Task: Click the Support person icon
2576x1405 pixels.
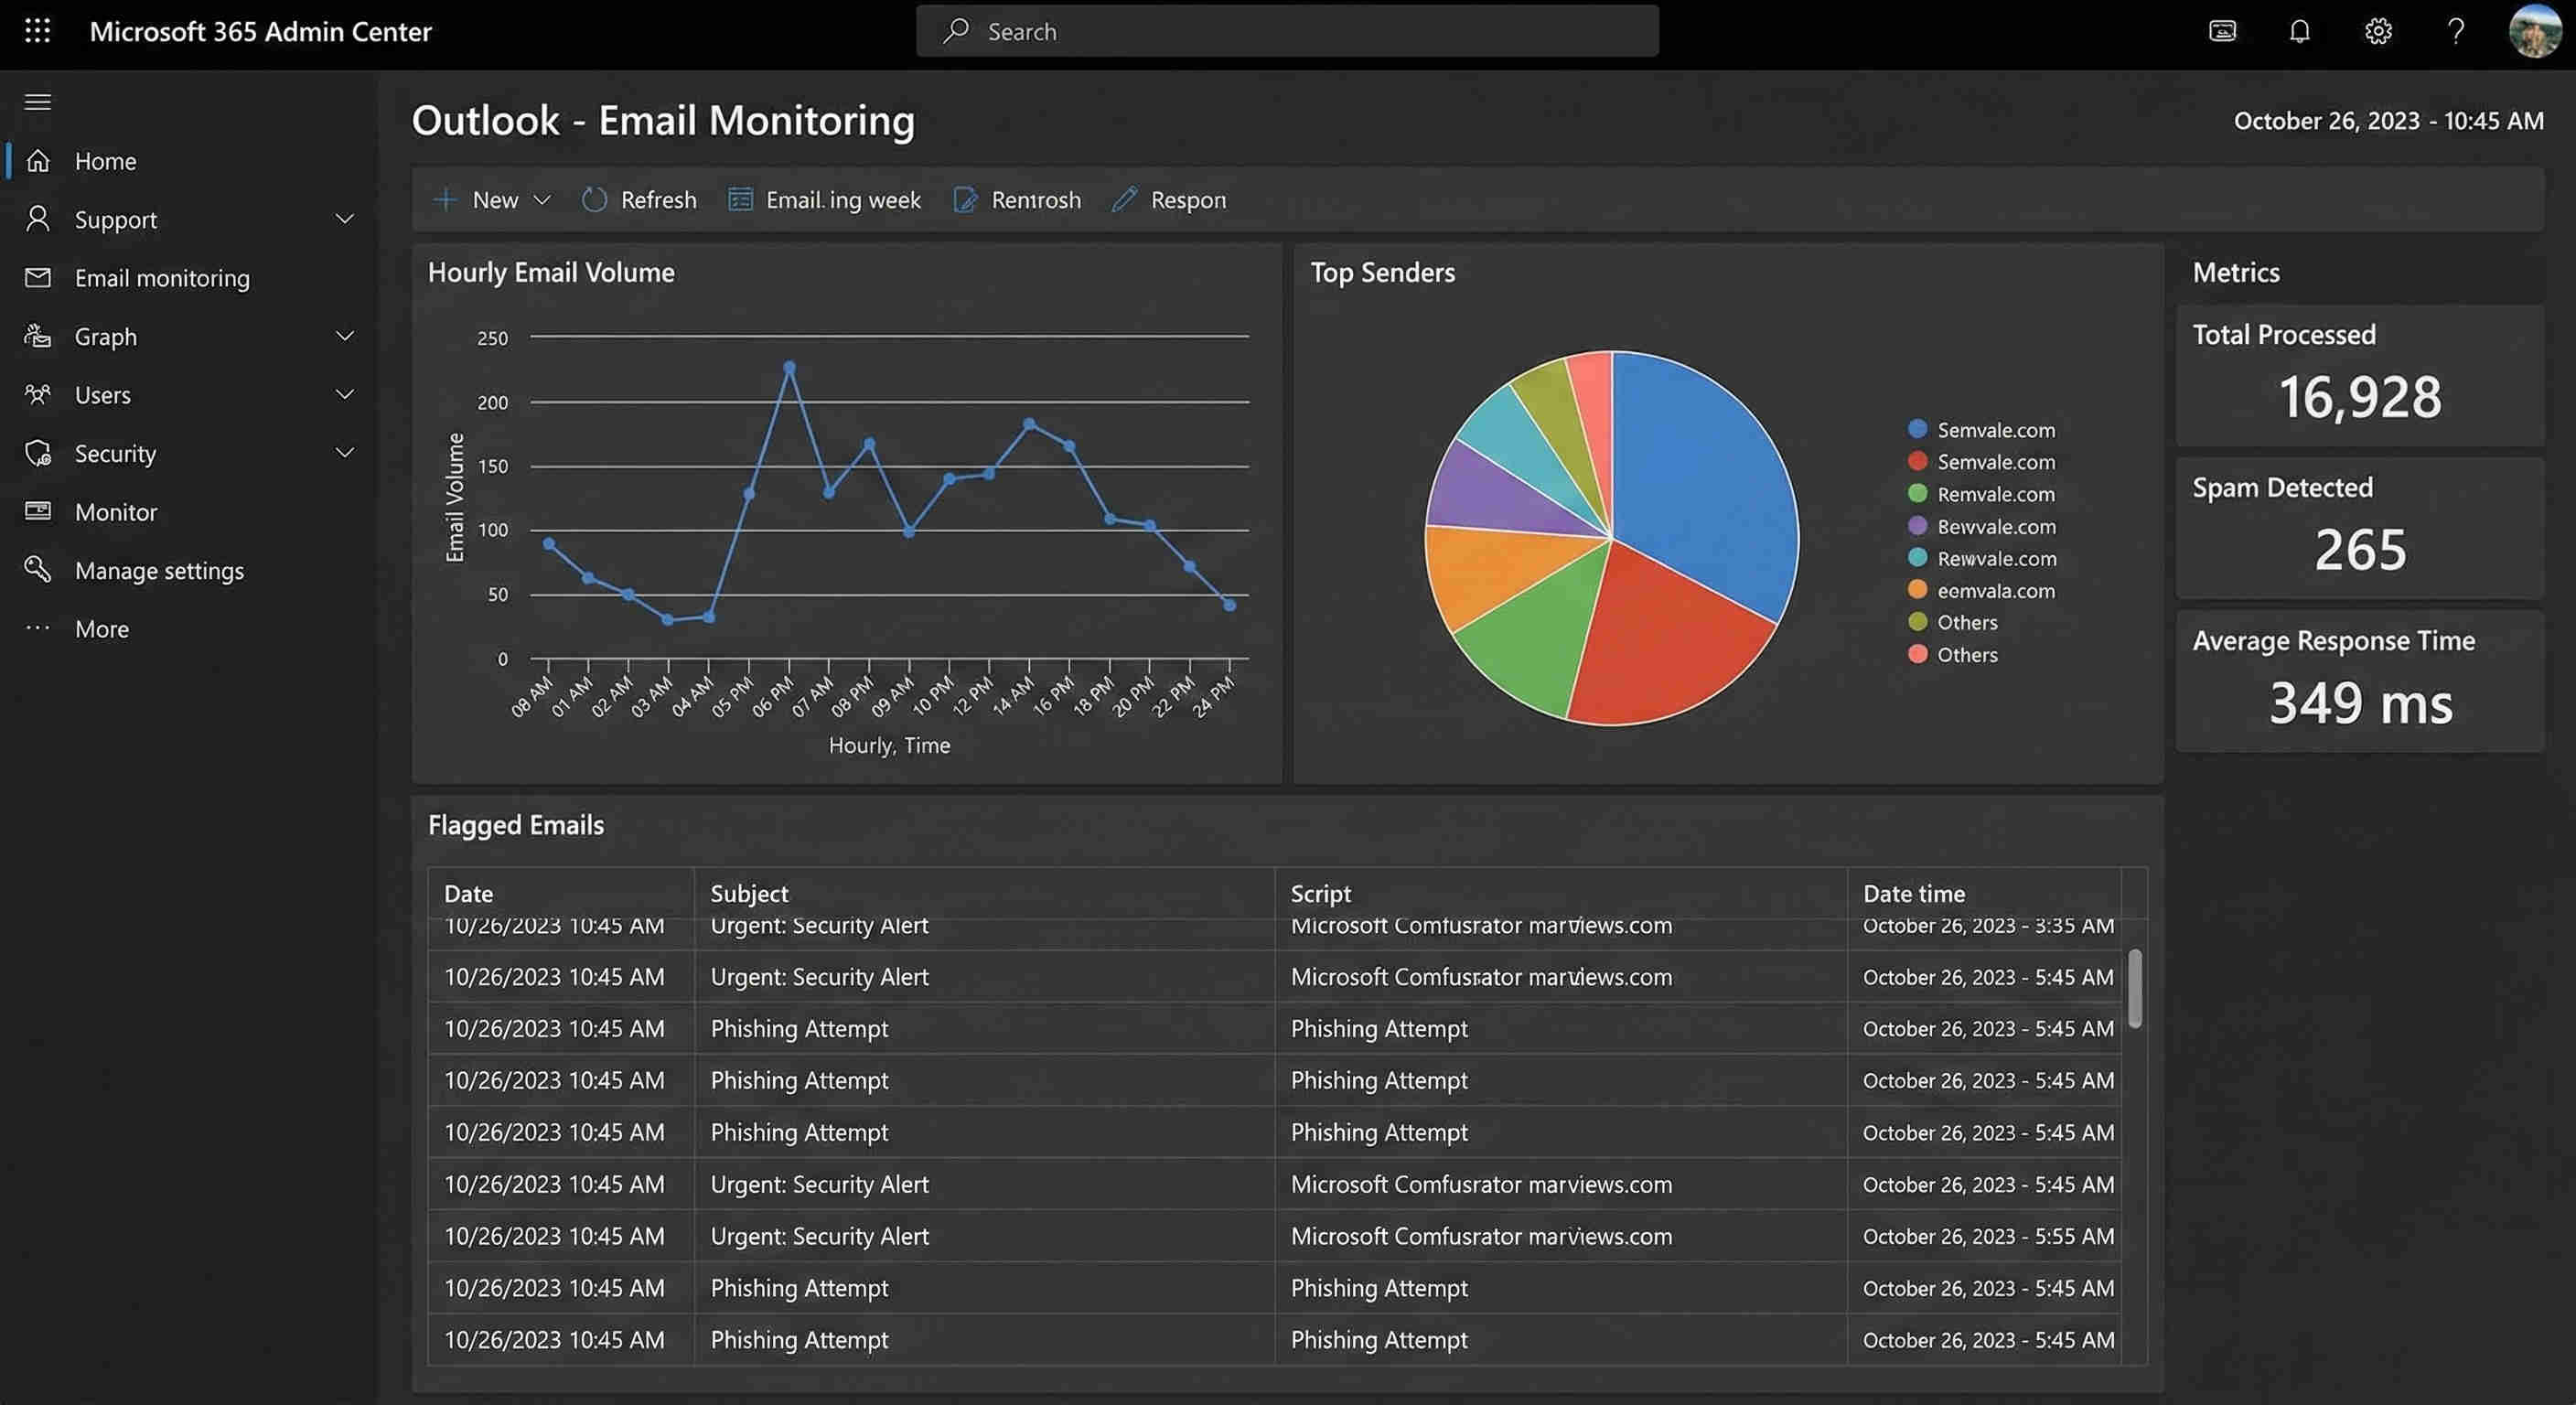Action: pyautogui.click(x=38, y=218)
